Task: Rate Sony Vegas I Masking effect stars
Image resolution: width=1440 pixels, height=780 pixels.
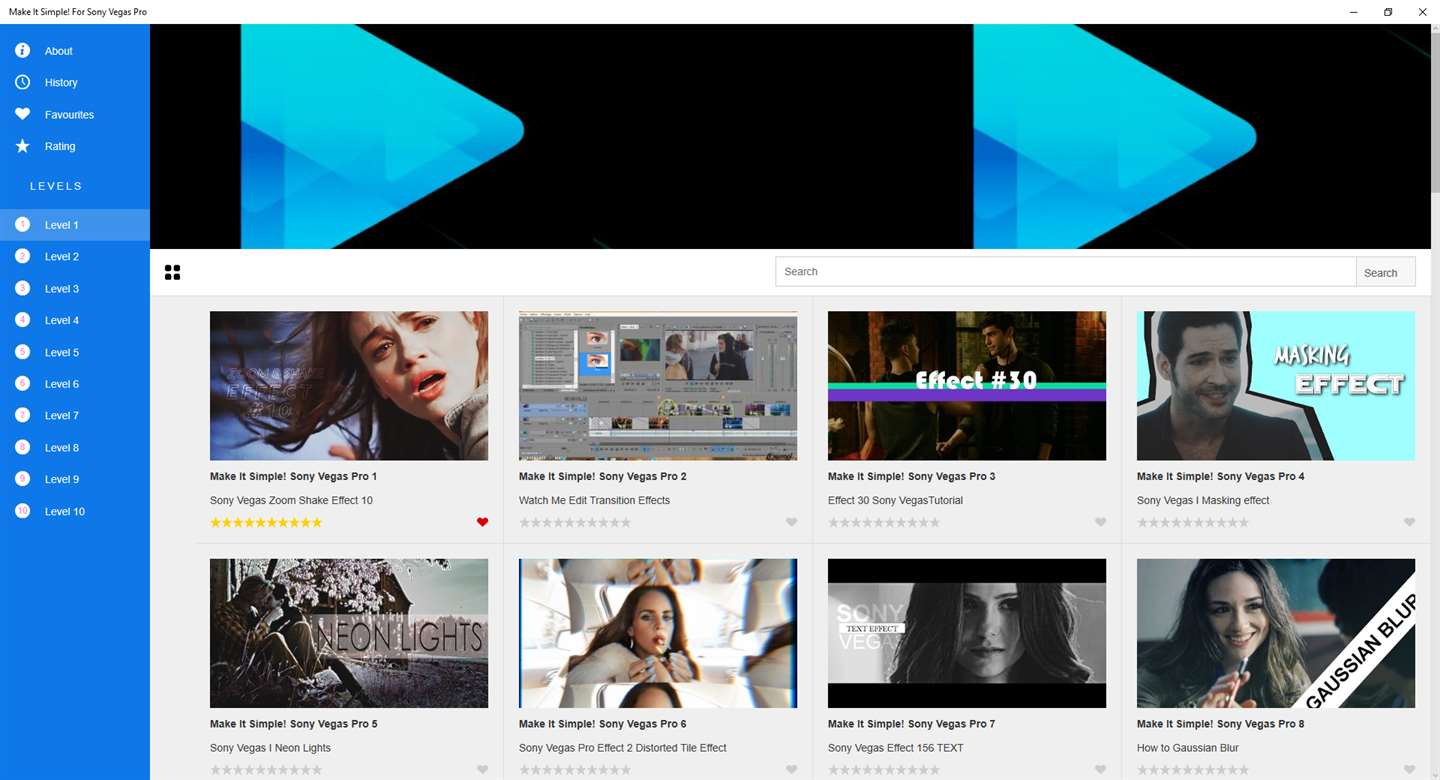Action: click(x=1193, y=523)
